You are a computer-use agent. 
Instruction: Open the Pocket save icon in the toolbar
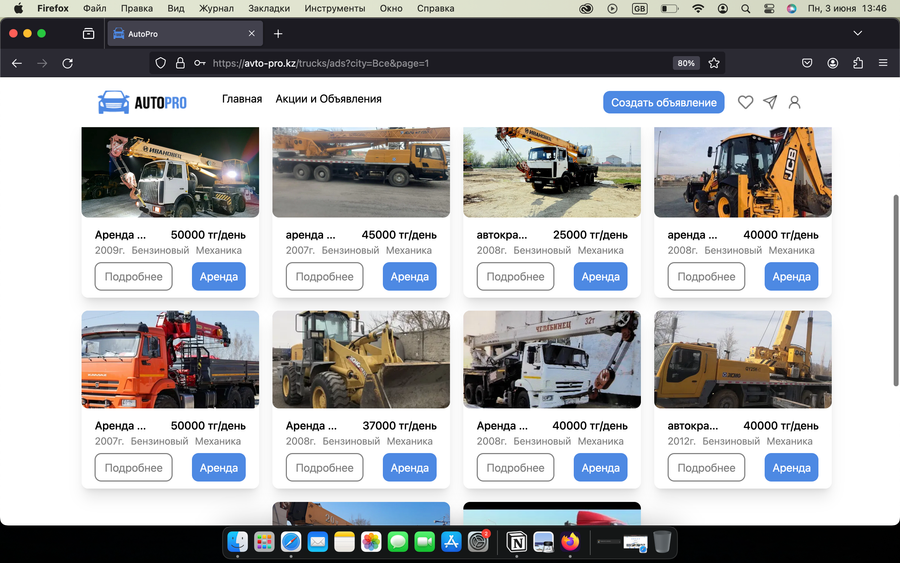point(807,63)
